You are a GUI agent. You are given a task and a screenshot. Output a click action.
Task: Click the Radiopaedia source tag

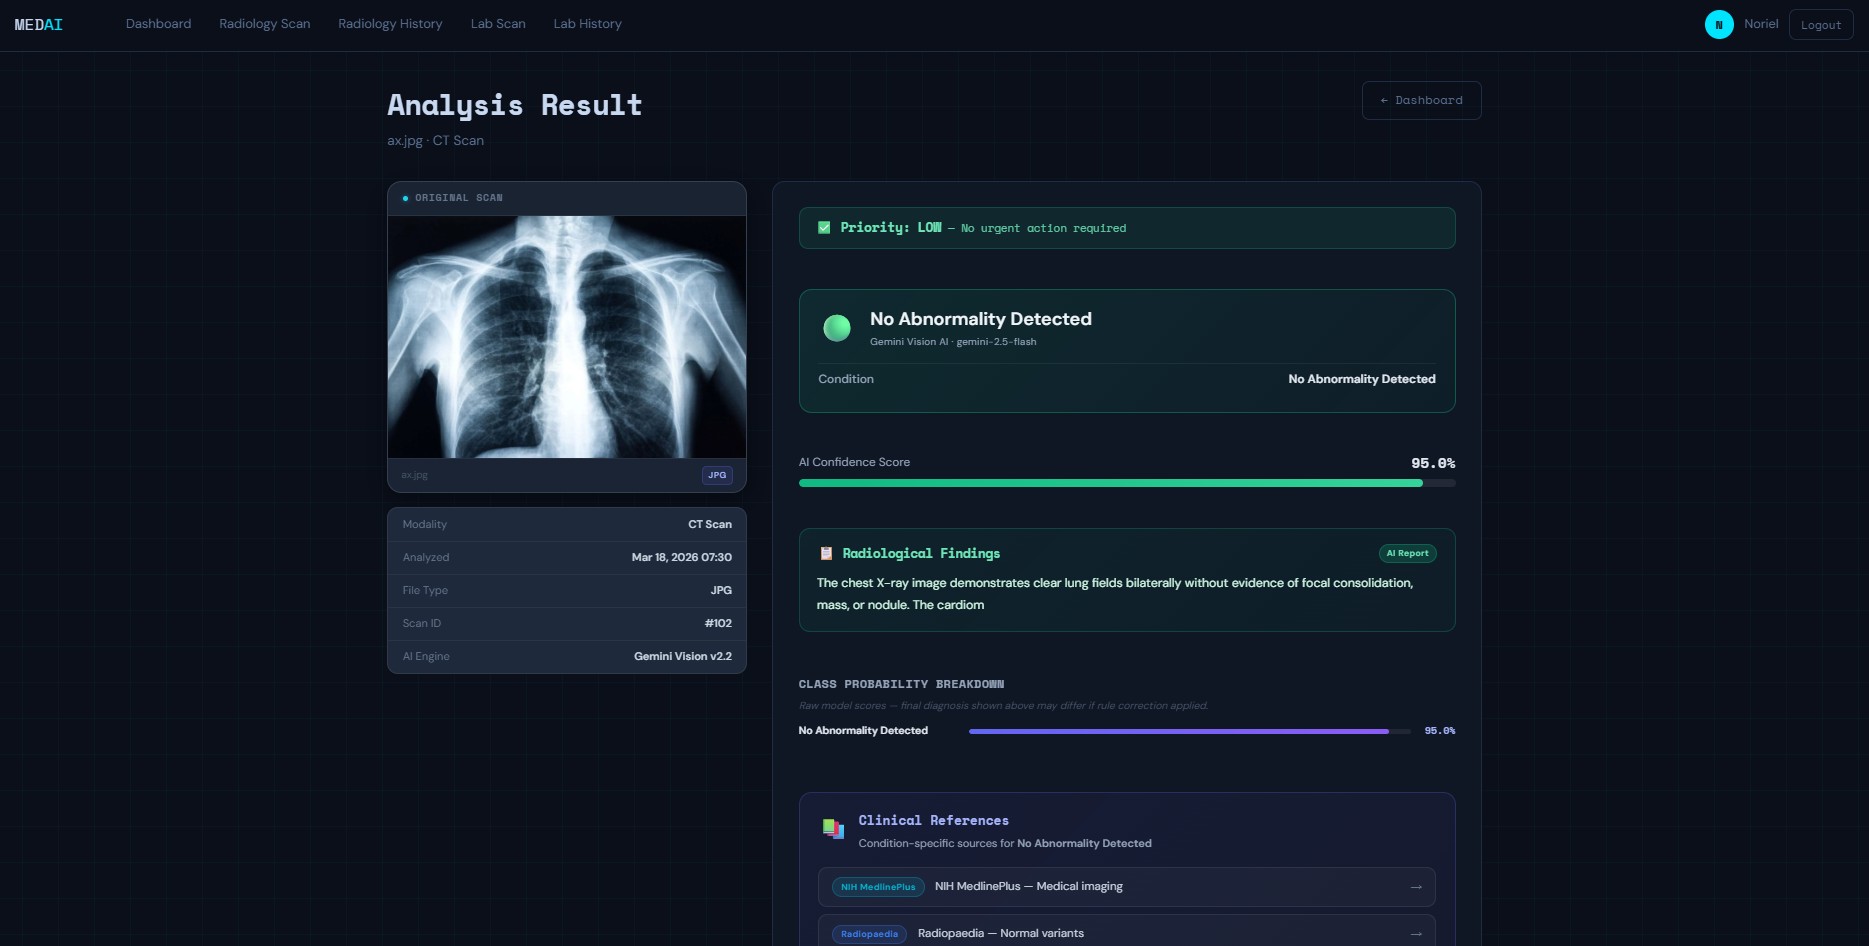coord(869,934)
